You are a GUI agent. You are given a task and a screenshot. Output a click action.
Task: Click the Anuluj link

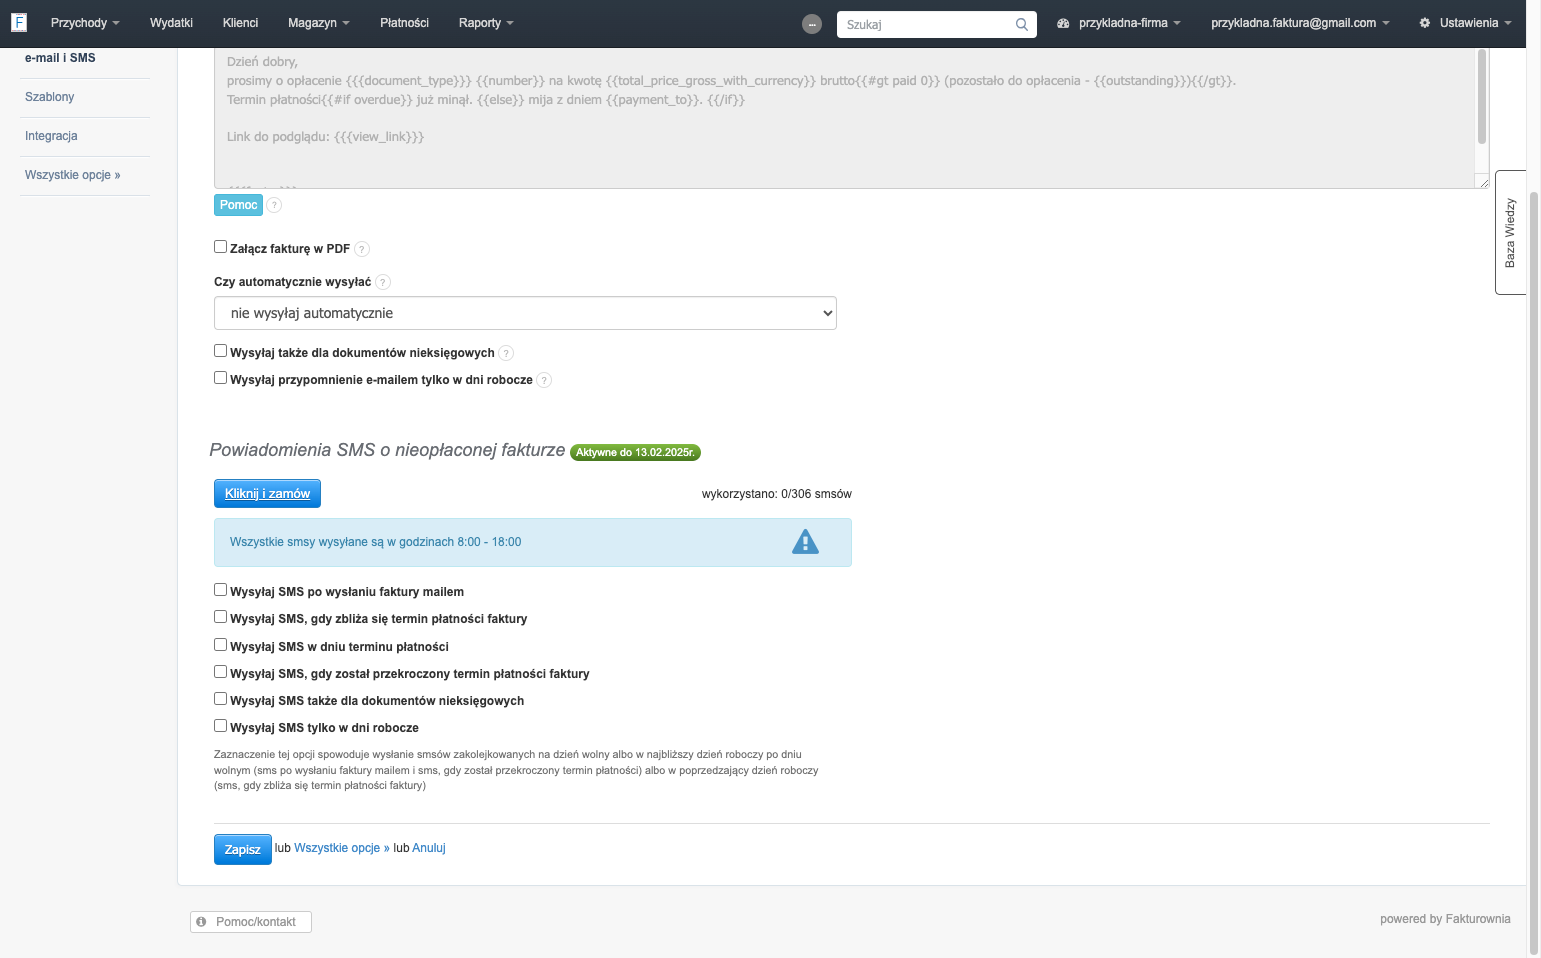coord(429,848)
